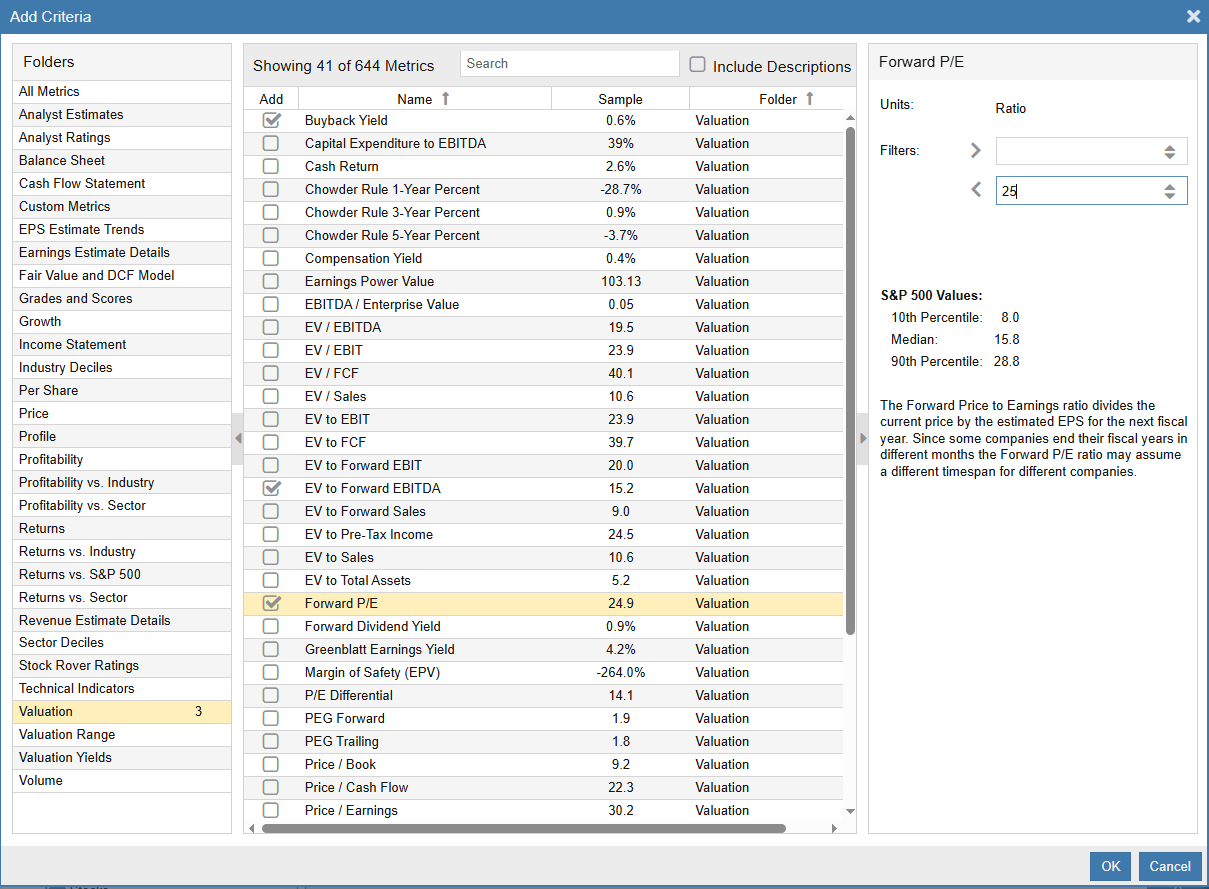This screenshot has height=889, width=1209.
Task: Collapse the left Folders panel arrow
Action: click(x=237, y=438)
